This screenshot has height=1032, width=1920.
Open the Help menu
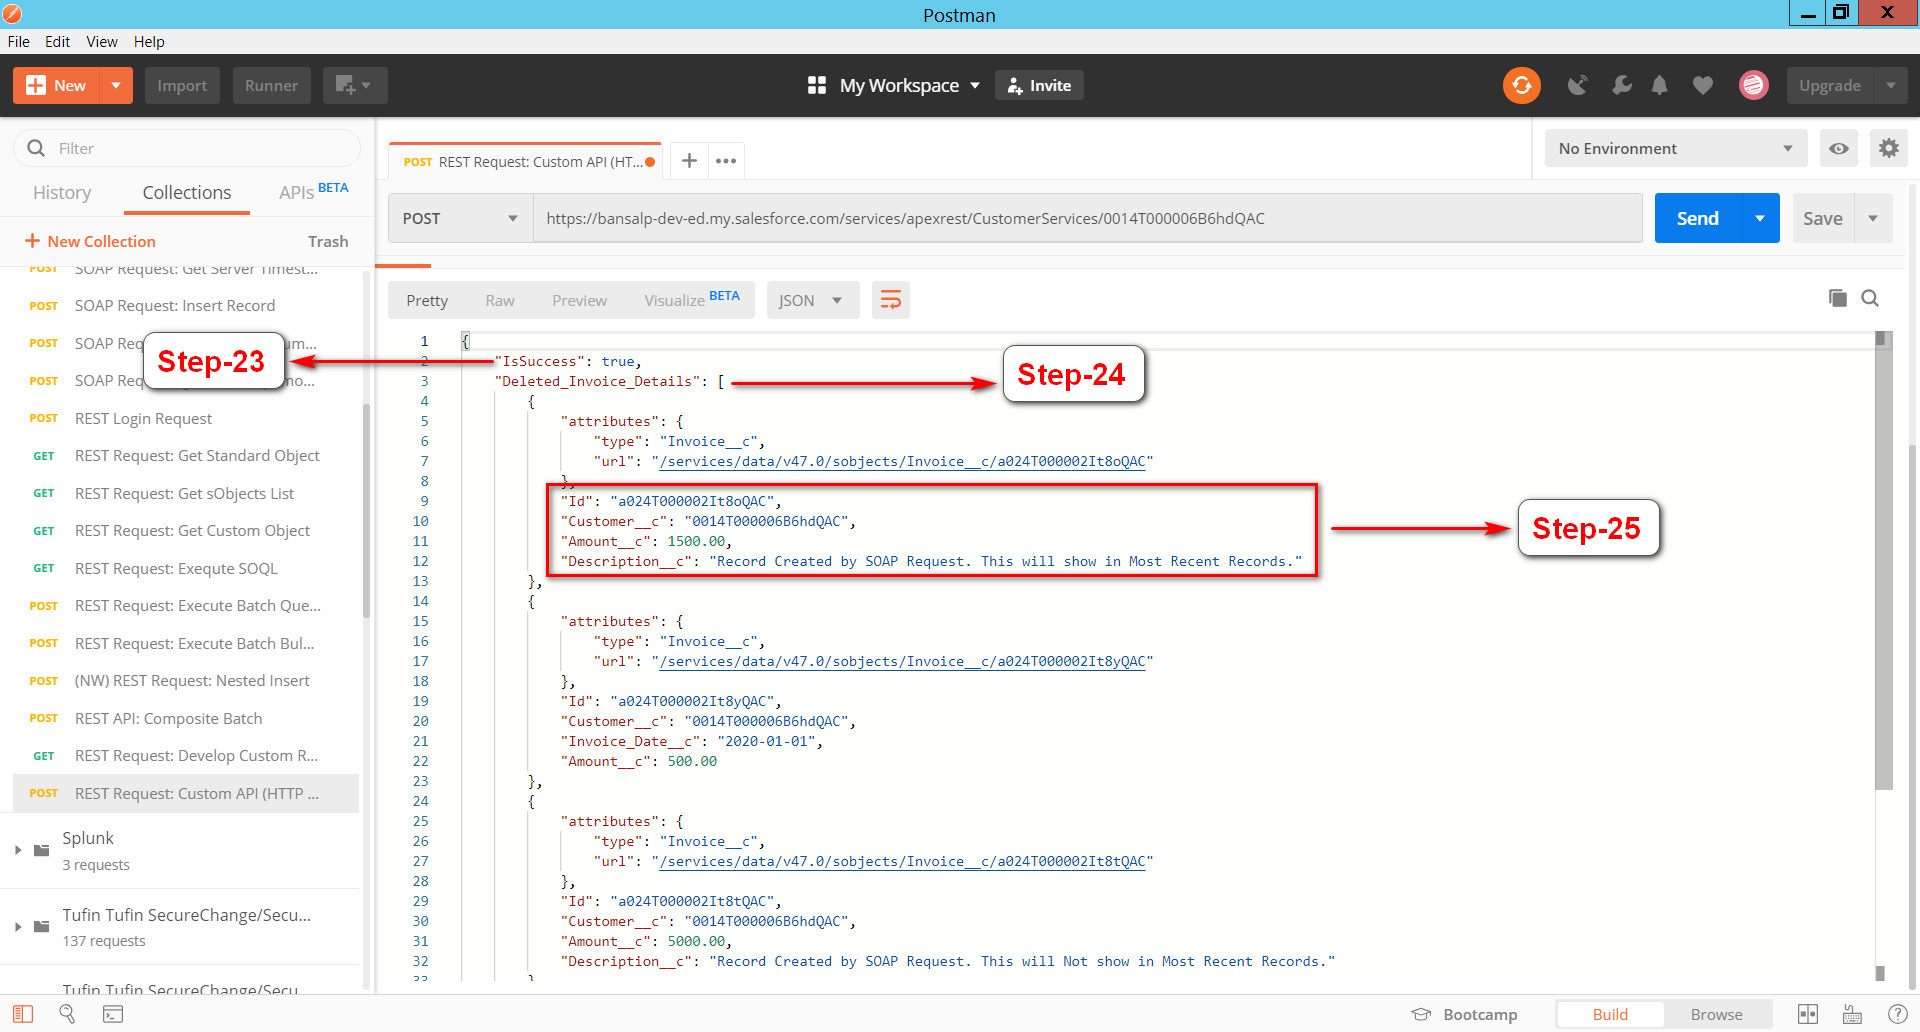tap(149, 42)
